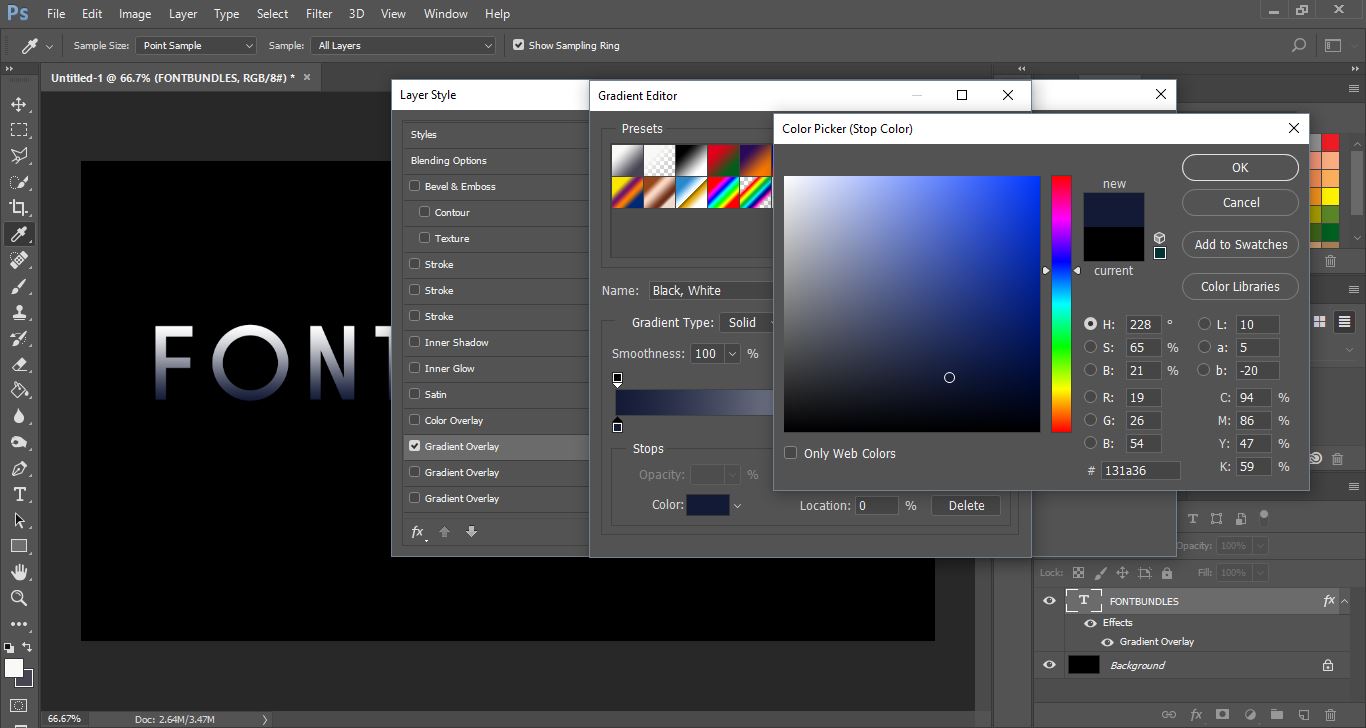
Task: Click the Add to Swatches button
Action: tap(1240, 244)
